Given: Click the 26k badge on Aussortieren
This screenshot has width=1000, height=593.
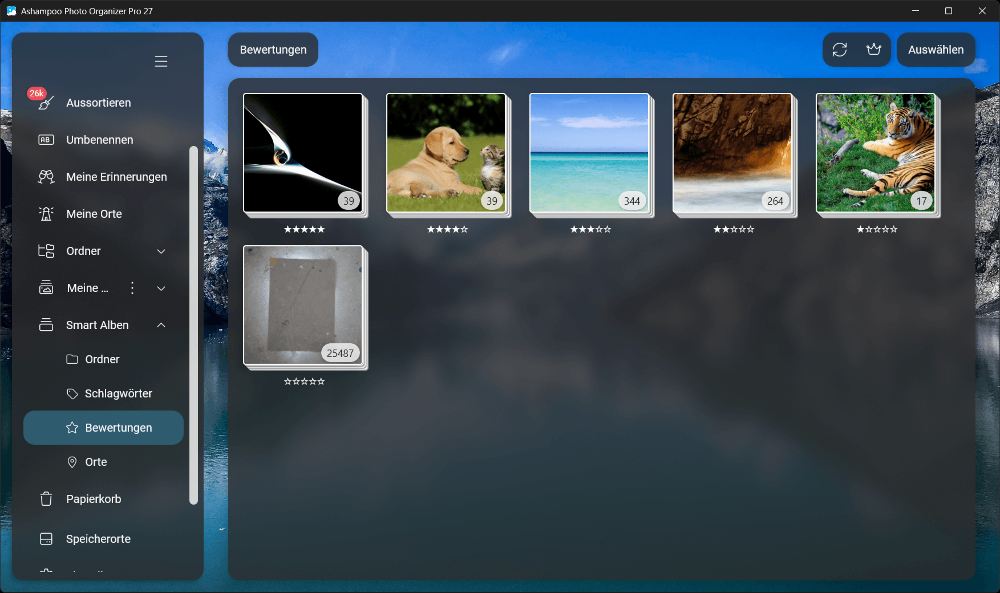Looking at the screenshot, I should click(x=36, y=93).
